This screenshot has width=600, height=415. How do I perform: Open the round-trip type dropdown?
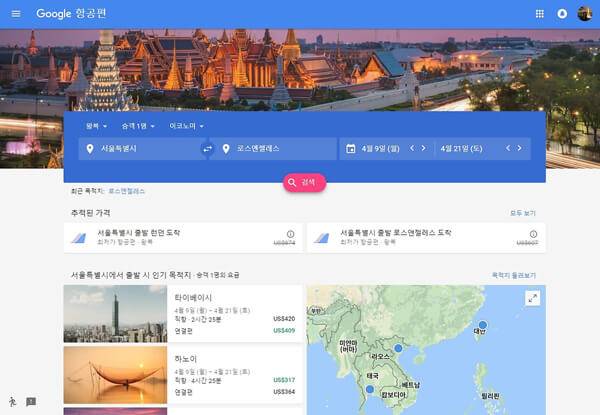[x=96, y=126]
